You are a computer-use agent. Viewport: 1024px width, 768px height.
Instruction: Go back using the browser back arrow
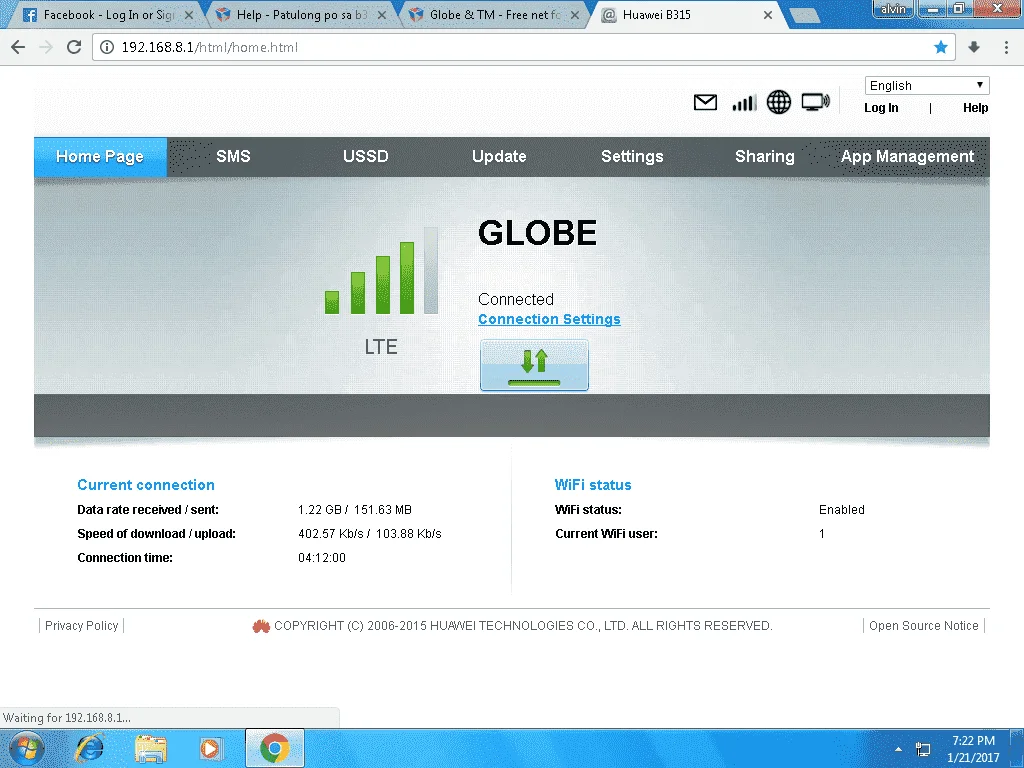(x=18, y=47)
